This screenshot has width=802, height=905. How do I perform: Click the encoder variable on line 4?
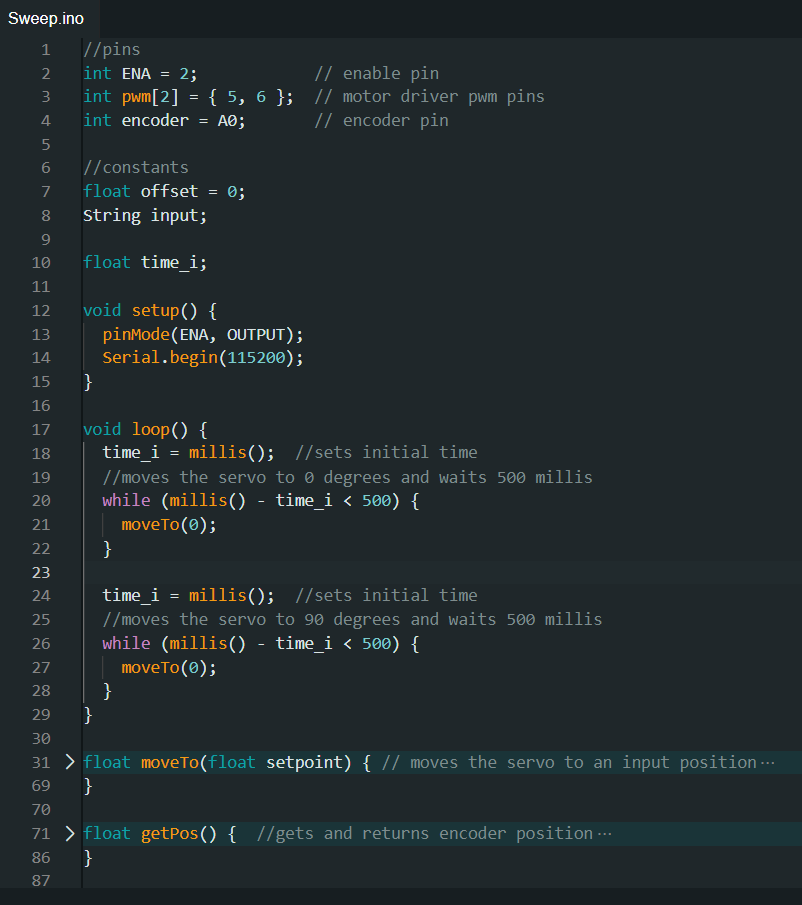[x=156, y=120]
